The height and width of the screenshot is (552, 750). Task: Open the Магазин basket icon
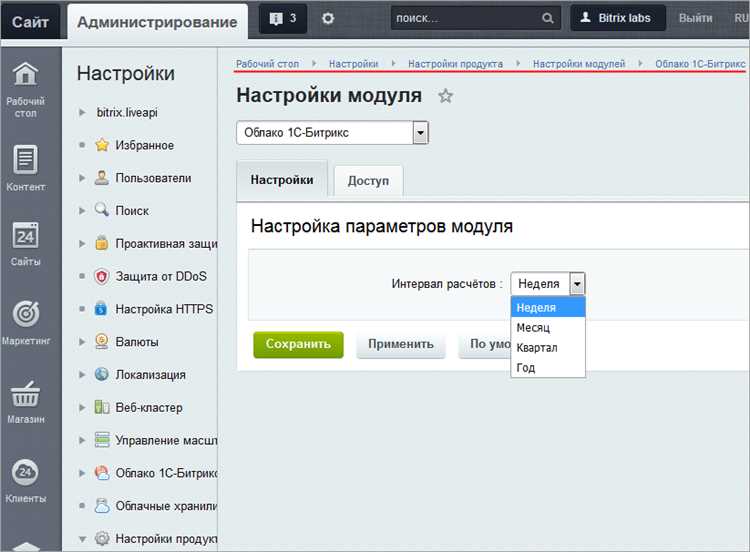25,394
